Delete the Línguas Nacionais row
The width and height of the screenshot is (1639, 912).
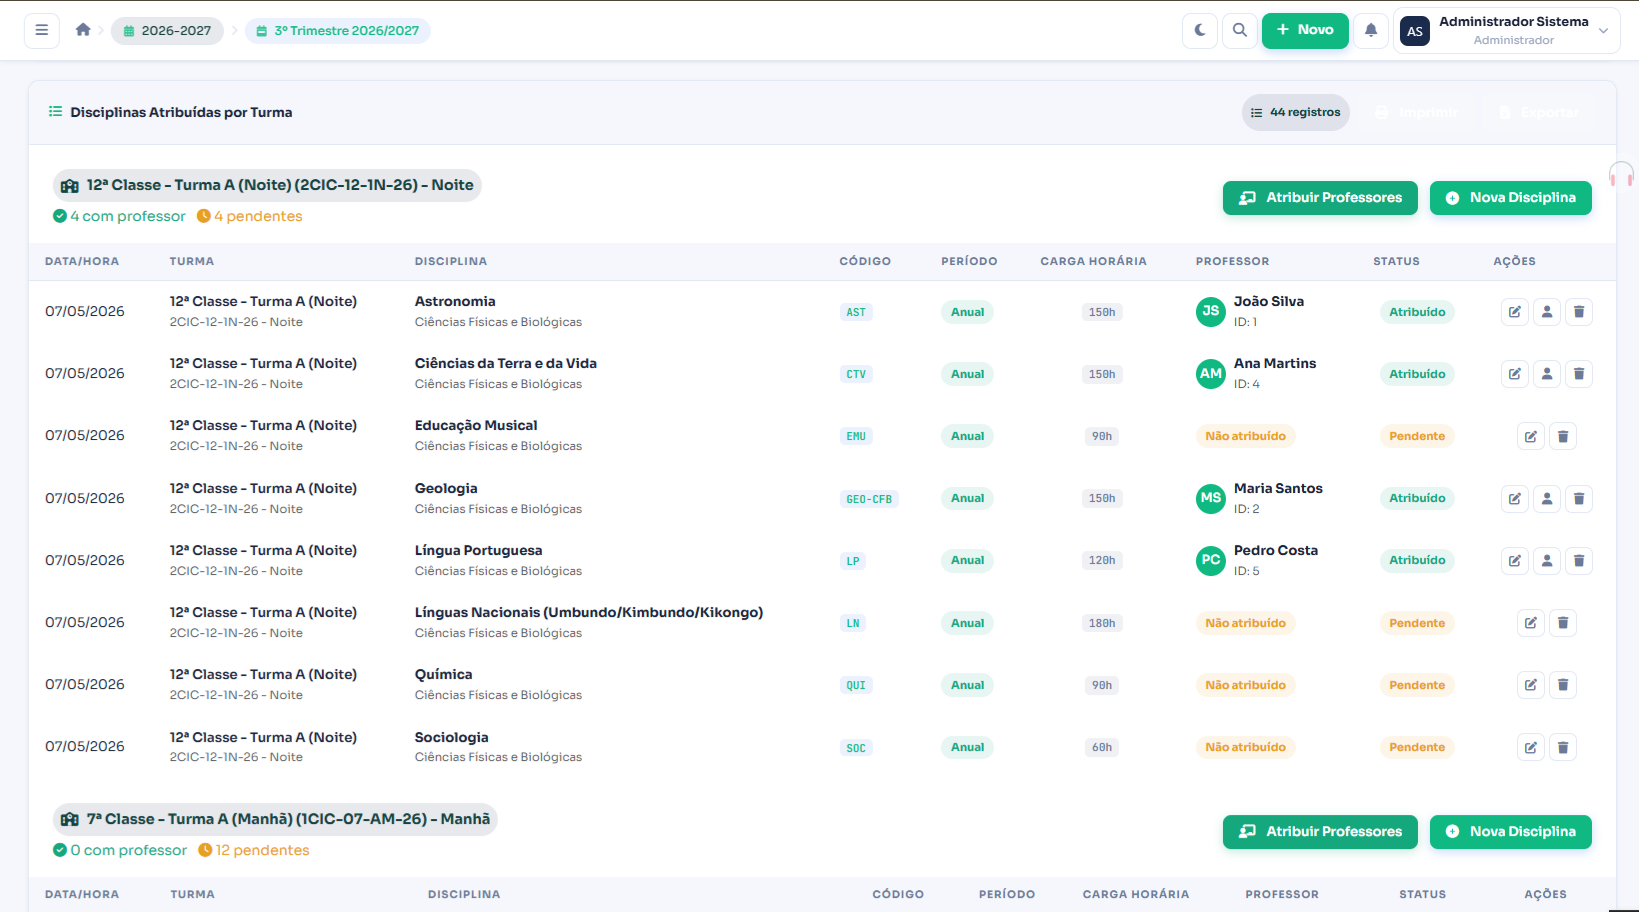(1563, 623)
